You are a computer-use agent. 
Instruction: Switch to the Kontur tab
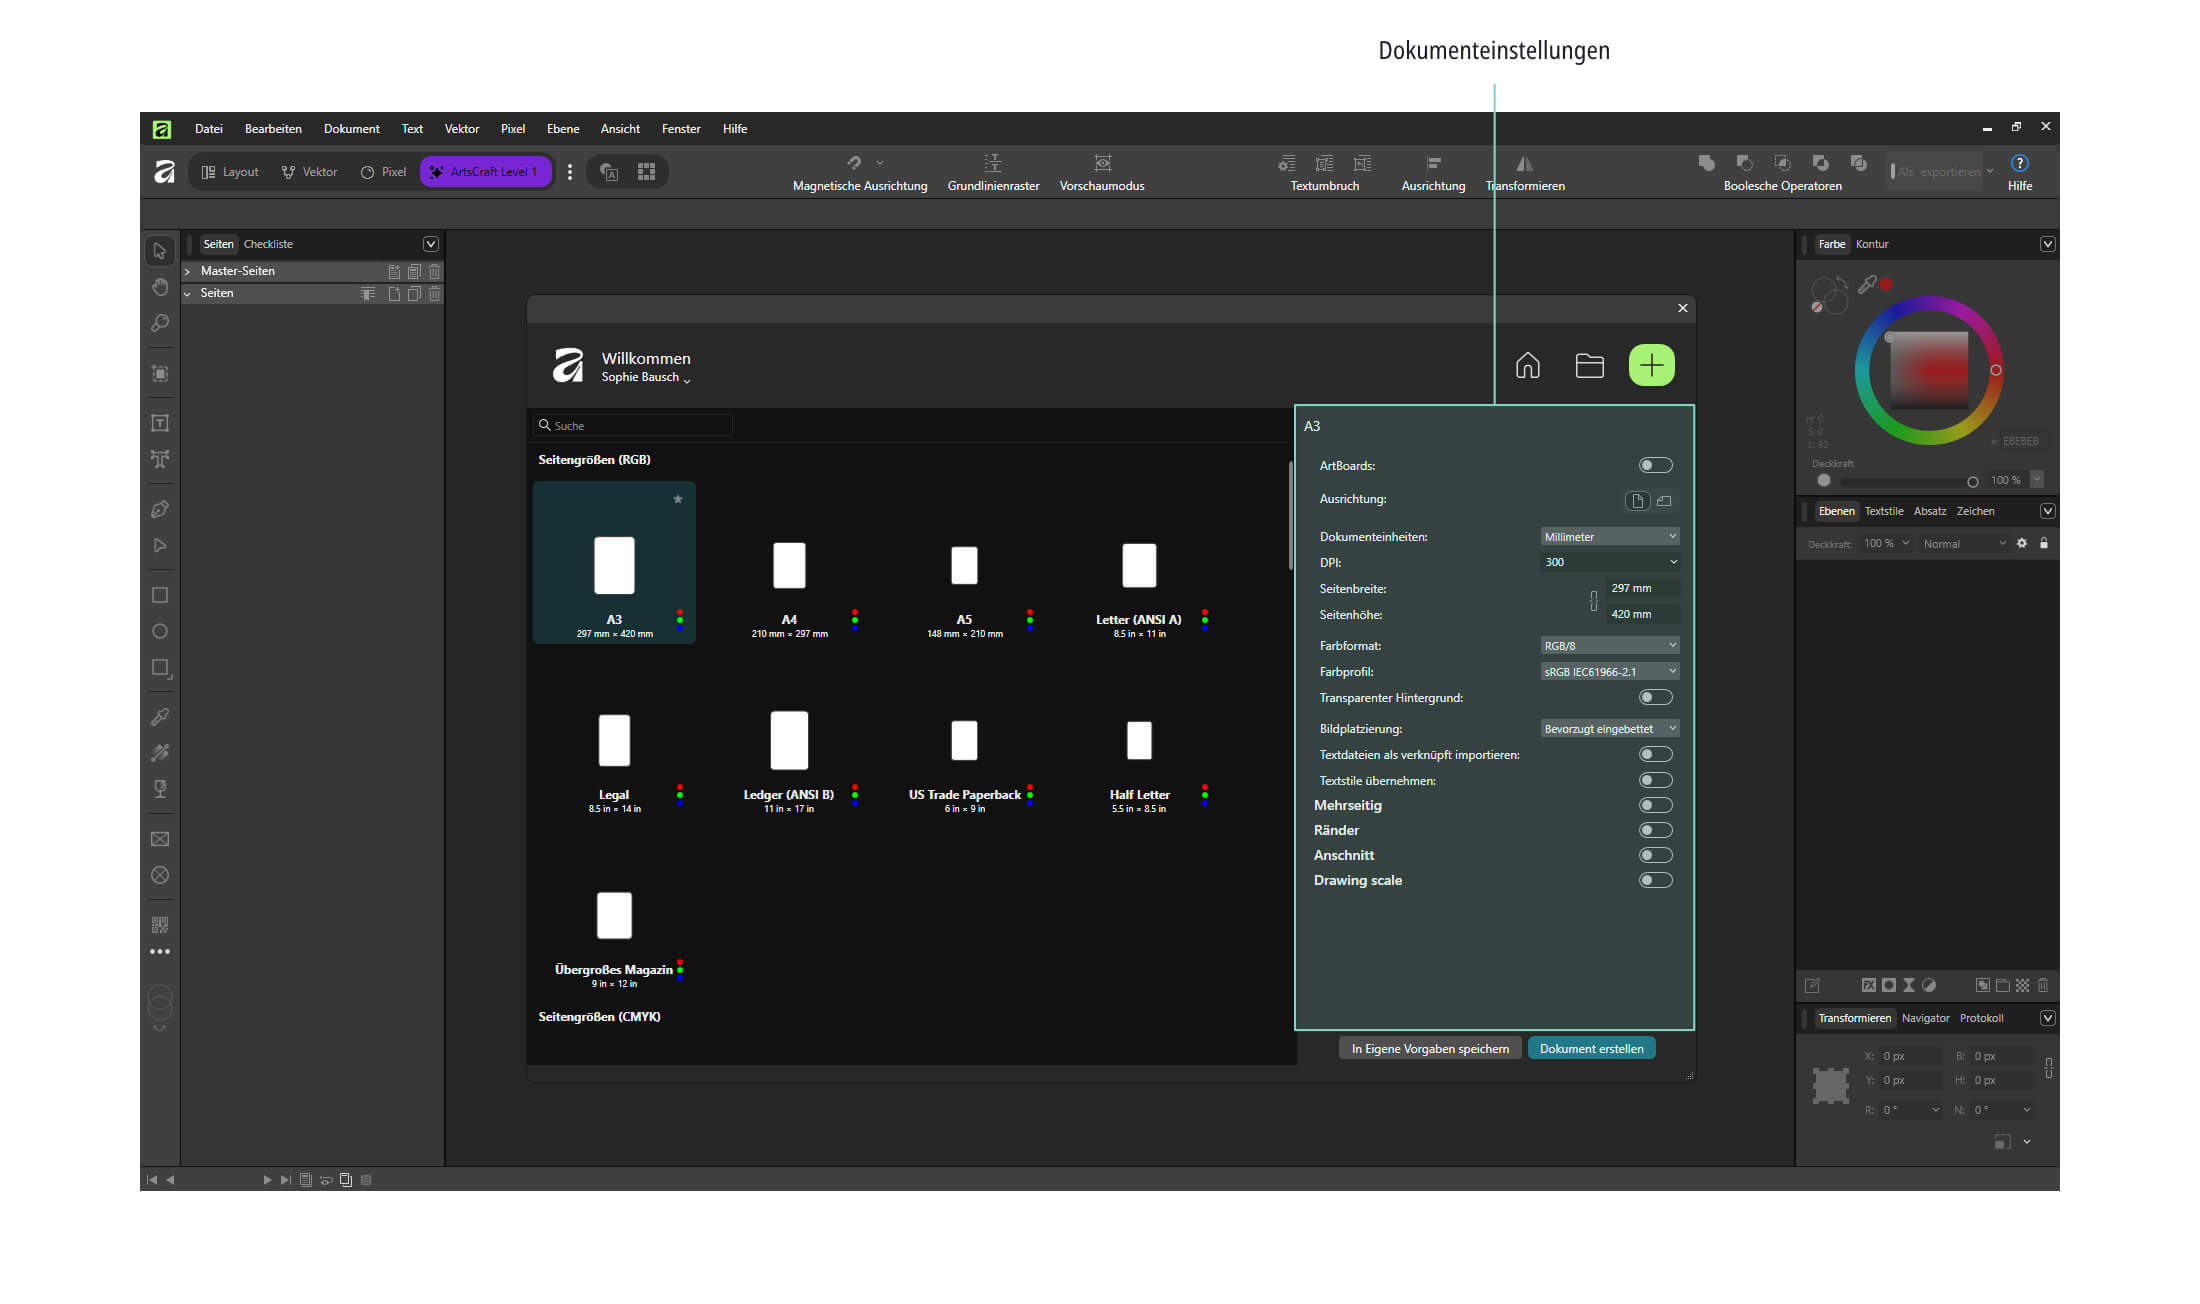point(1872,244)
